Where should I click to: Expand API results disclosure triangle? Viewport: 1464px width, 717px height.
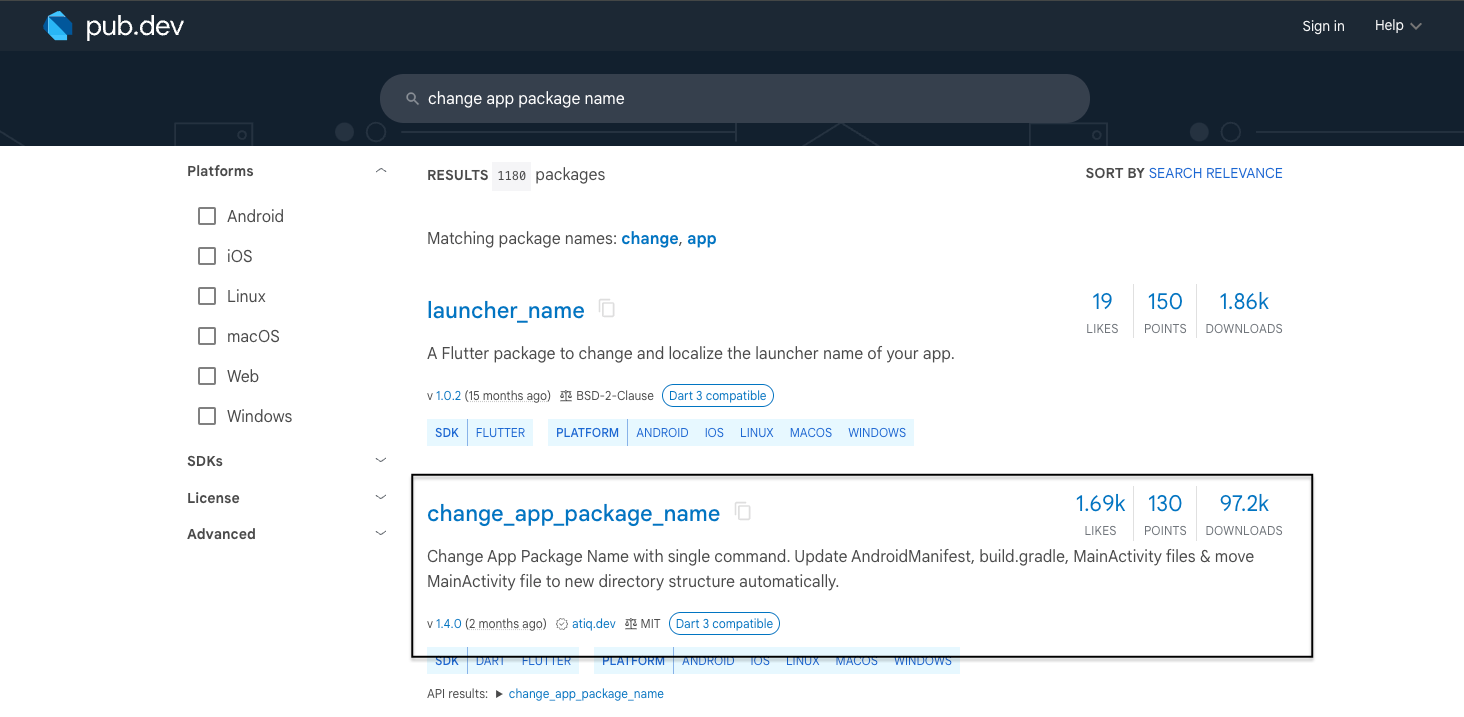[499, 694]
